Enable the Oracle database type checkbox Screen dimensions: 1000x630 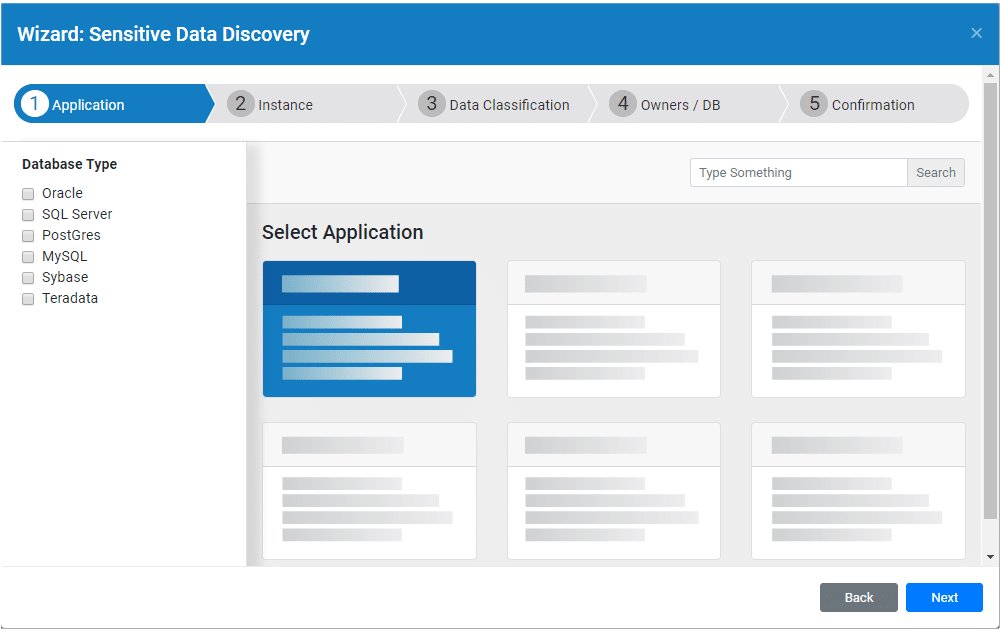click(29, 194)
